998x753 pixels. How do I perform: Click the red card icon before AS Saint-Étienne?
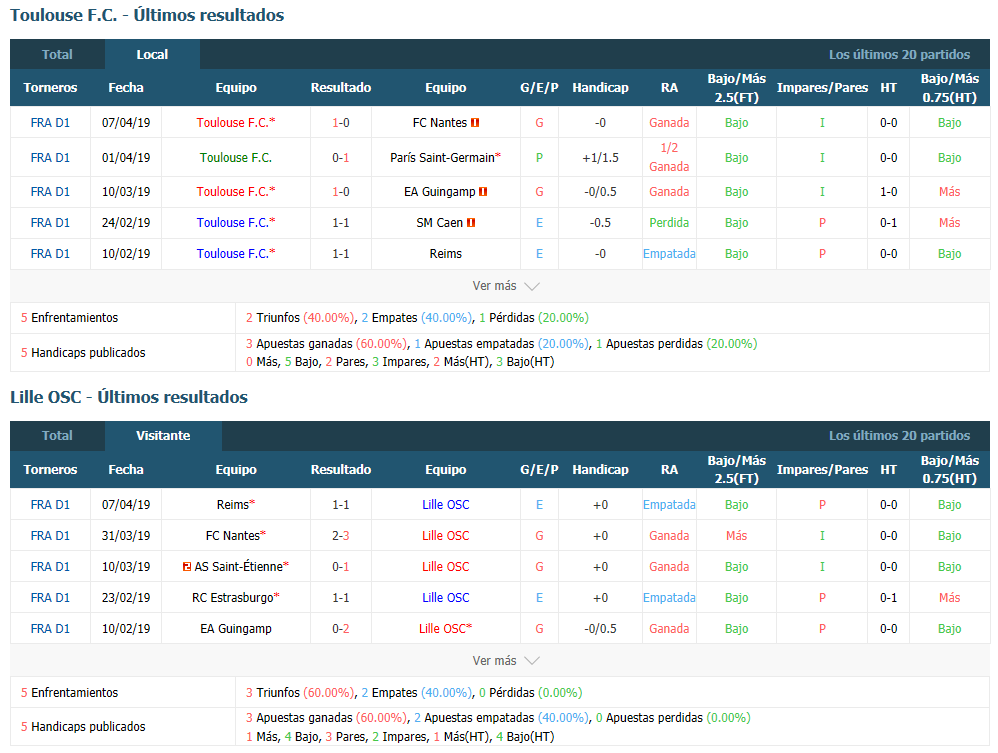186,567
